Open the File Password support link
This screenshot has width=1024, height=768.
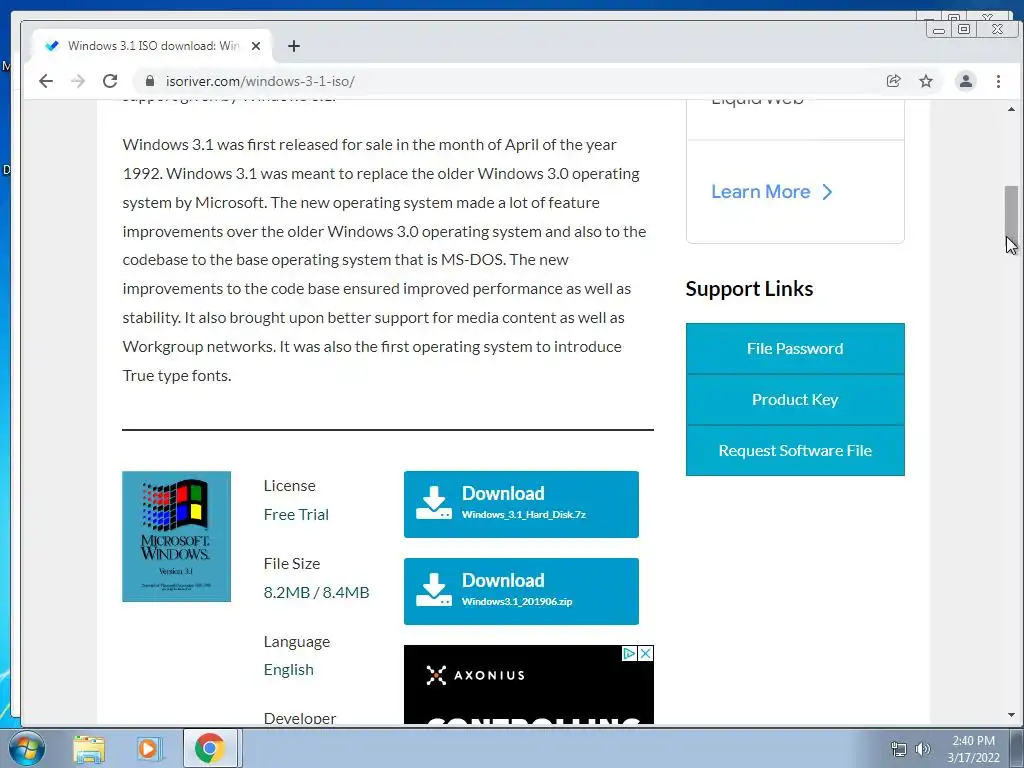point(795,348)
